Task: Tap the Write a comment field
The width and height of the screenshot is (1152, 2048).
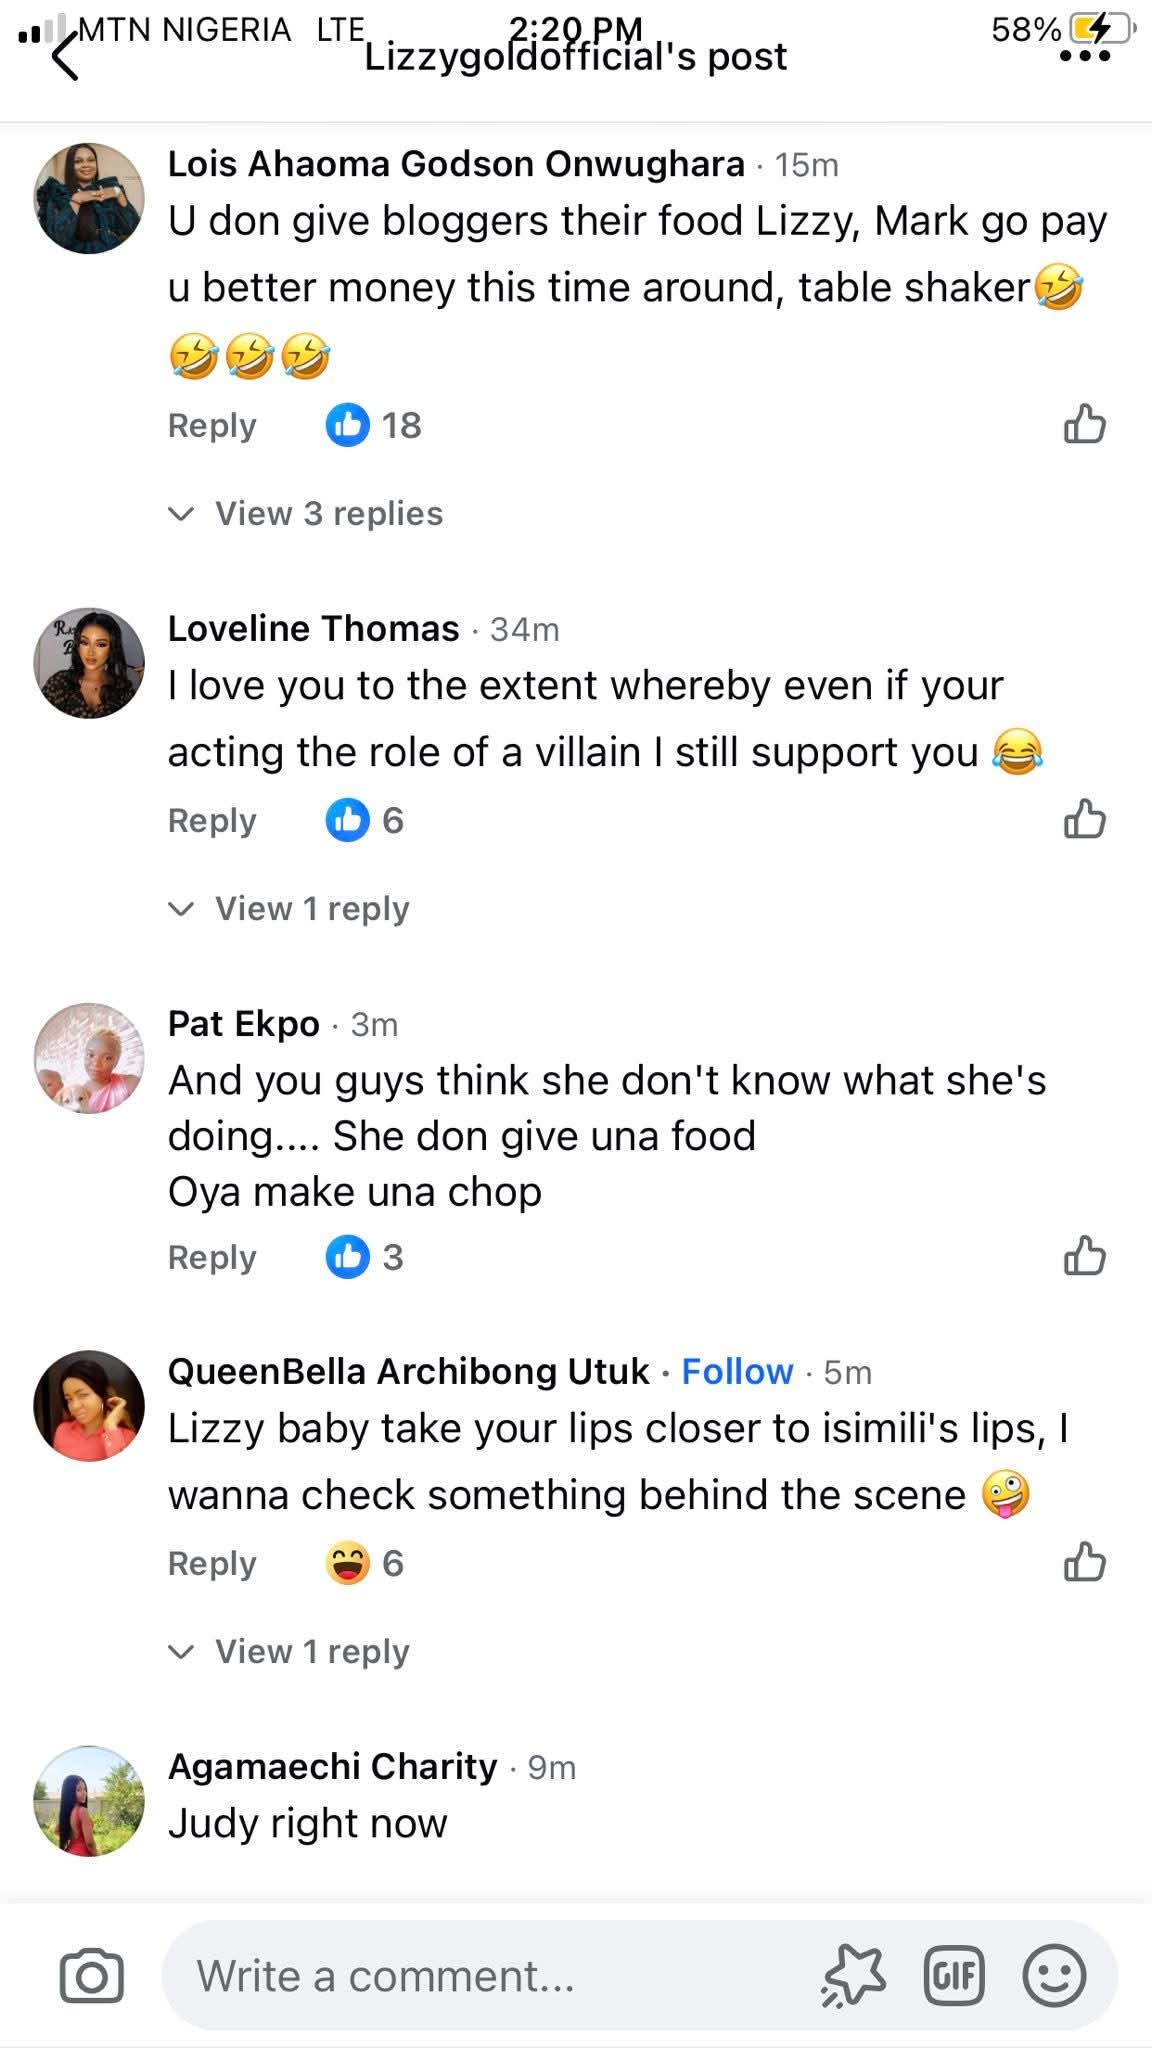Action: [490, 1976]
